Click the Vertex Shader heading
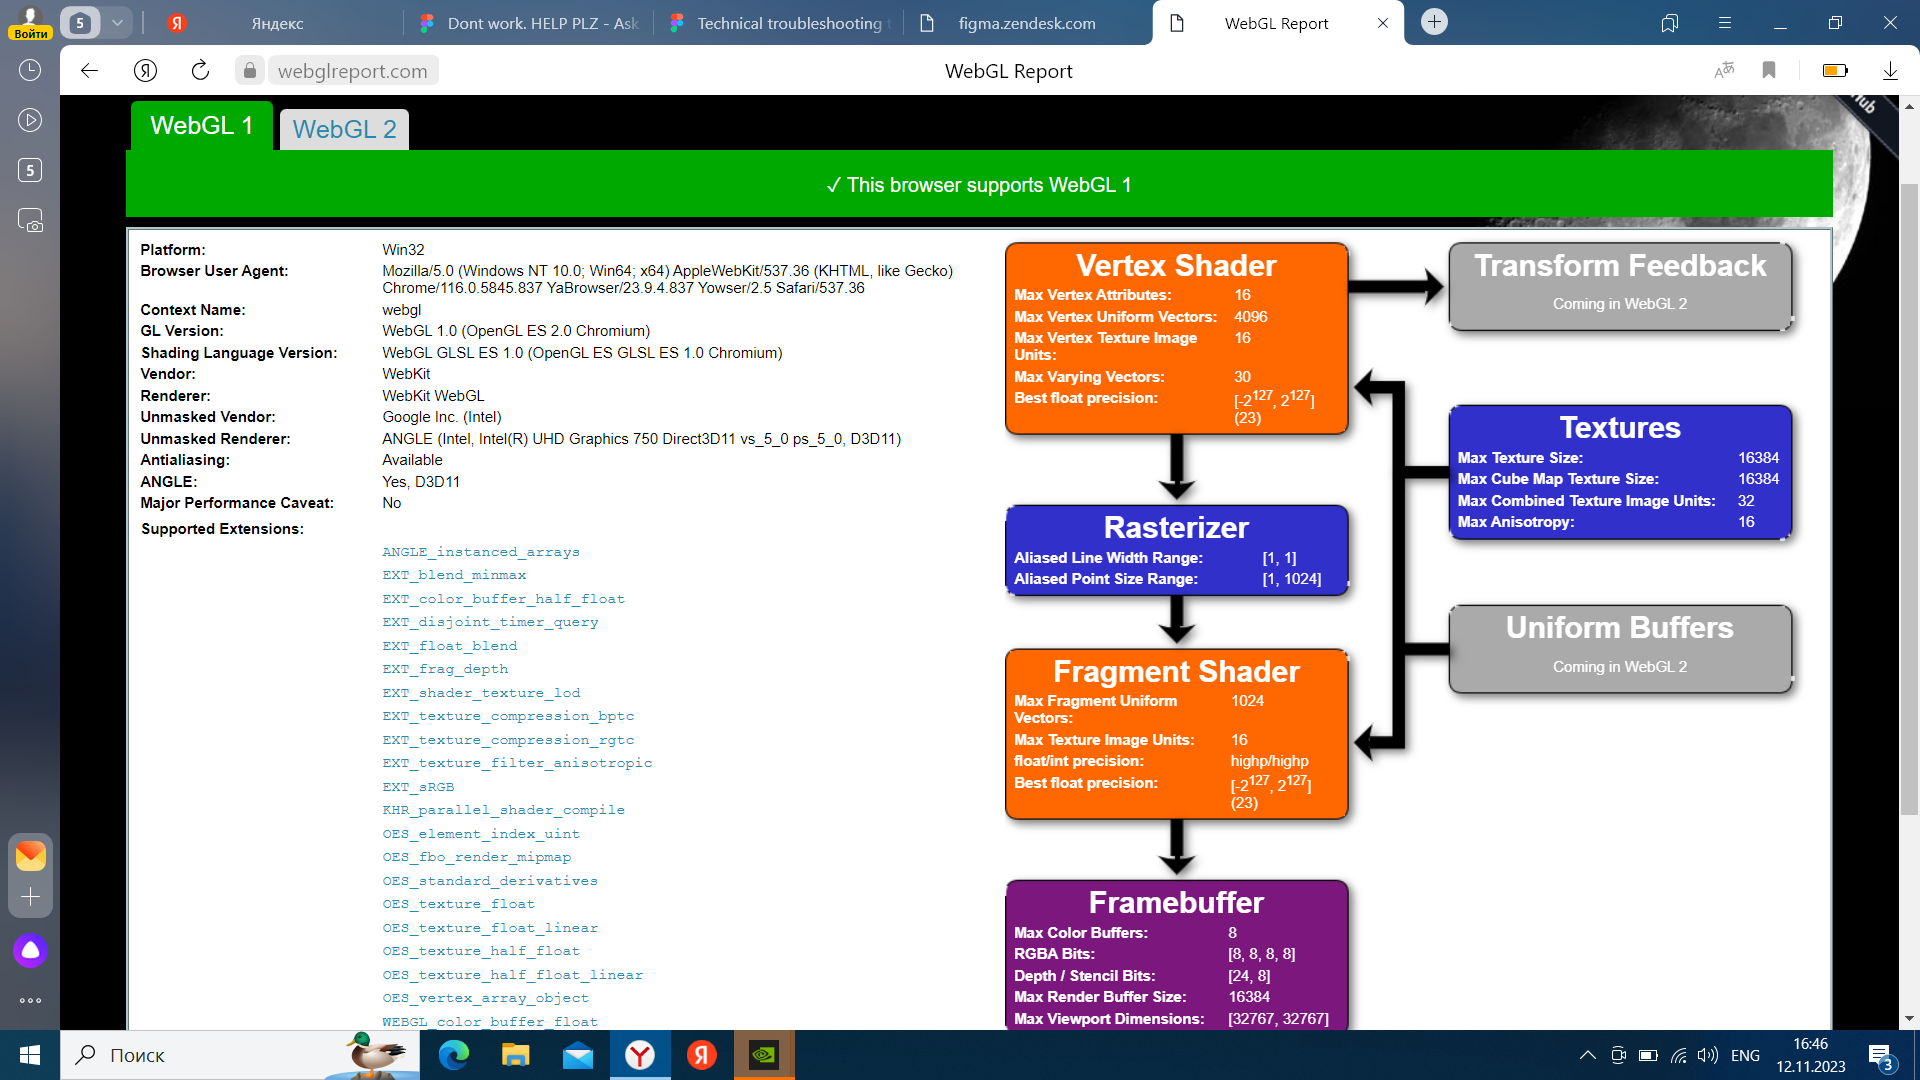 click(x=1176, y=266)
